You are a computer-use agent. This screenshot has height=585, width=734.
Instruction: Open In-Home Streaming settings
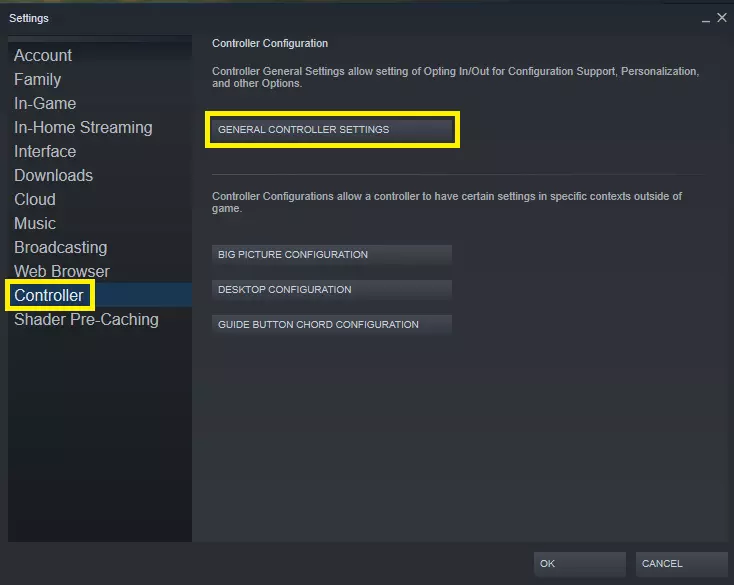pos(100,127)
